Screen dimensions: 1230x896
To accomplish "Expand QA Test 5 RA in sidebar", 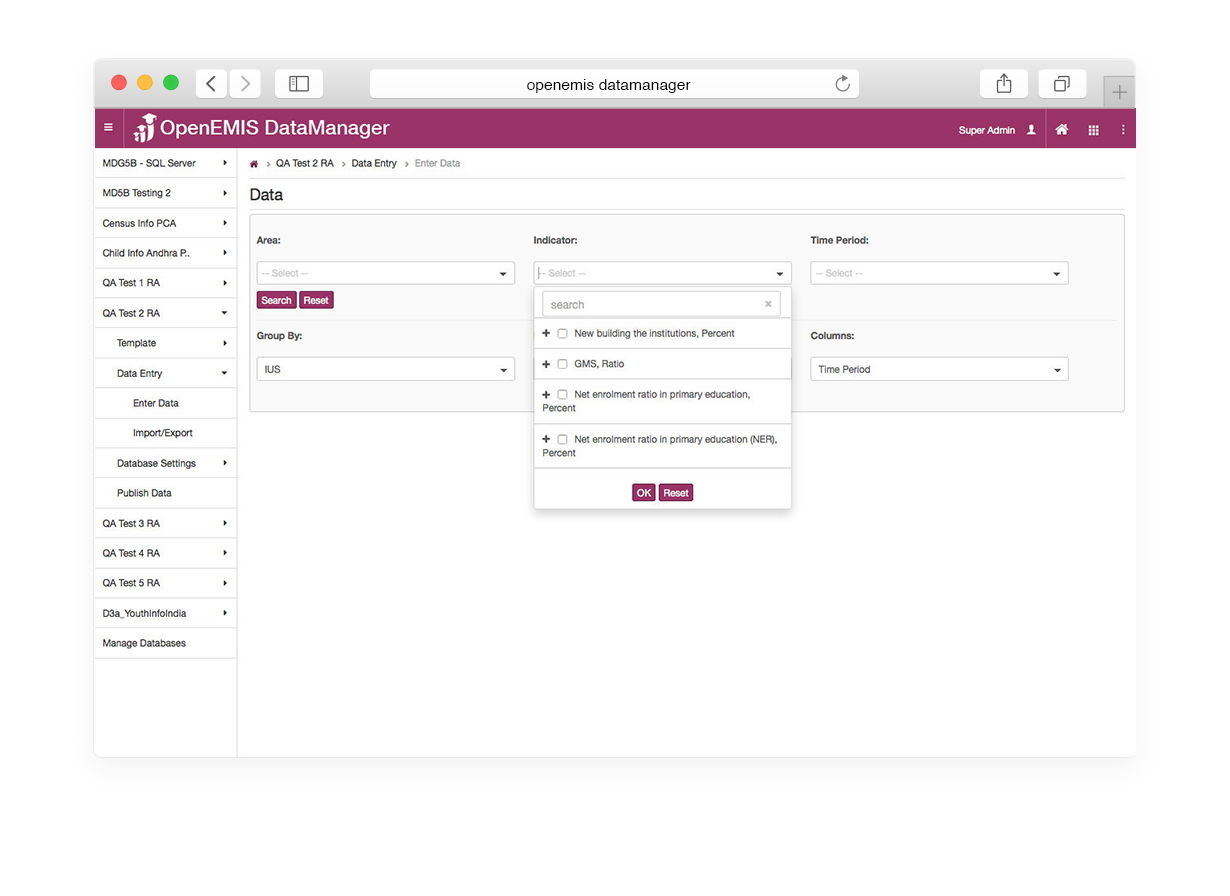I will coord(165,583).
